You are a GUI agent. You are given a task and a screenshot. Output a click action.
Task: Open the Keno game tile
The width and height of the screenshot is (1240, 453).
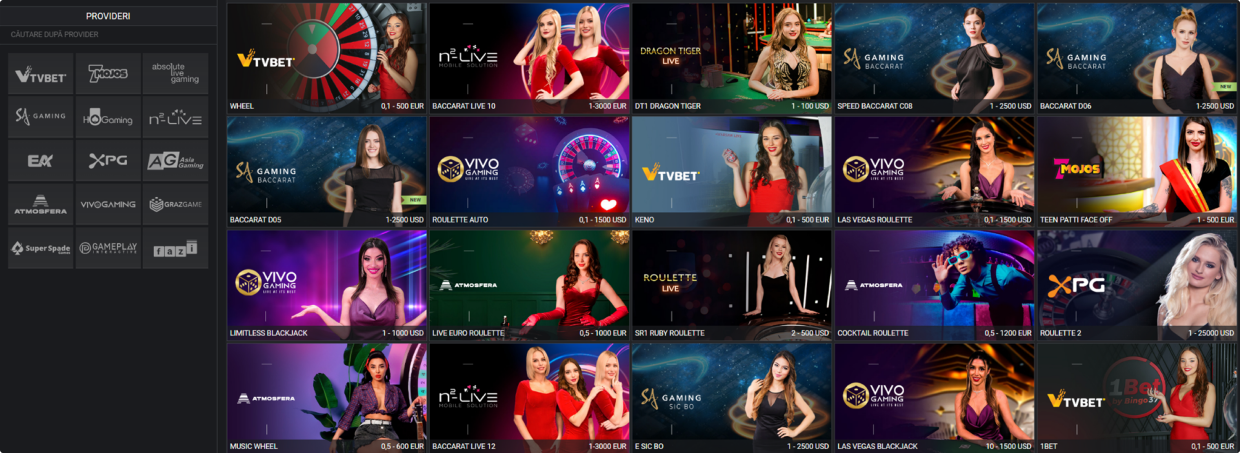tap(732, 171)
